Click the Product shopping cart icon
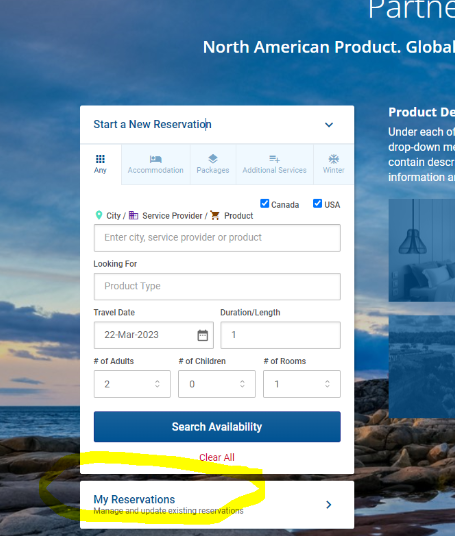 (215, 215)
